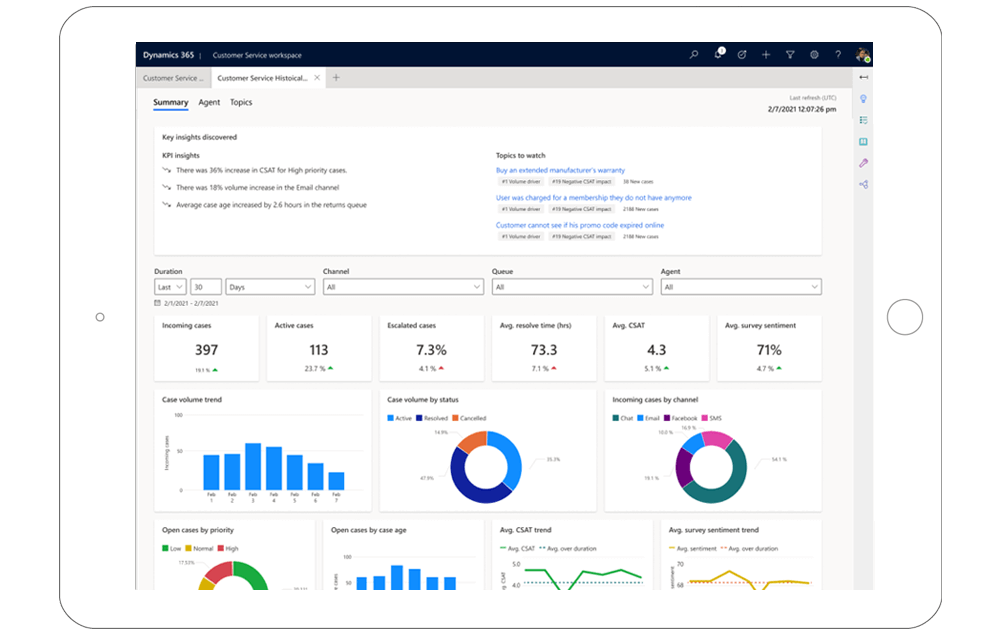Image resolution: width=1000 pixels, height=633 pixels.
Task: Click the user profile avatar
Action: point(862,55)
